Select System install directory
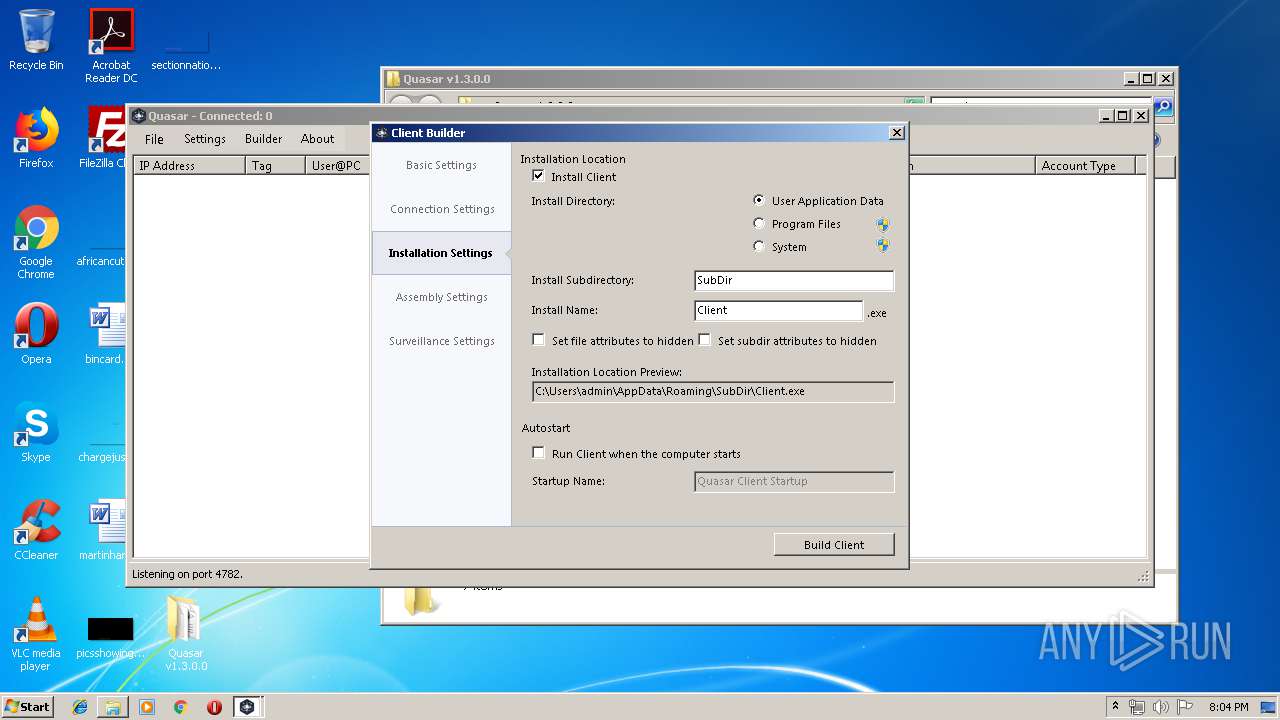 (759, 247)
